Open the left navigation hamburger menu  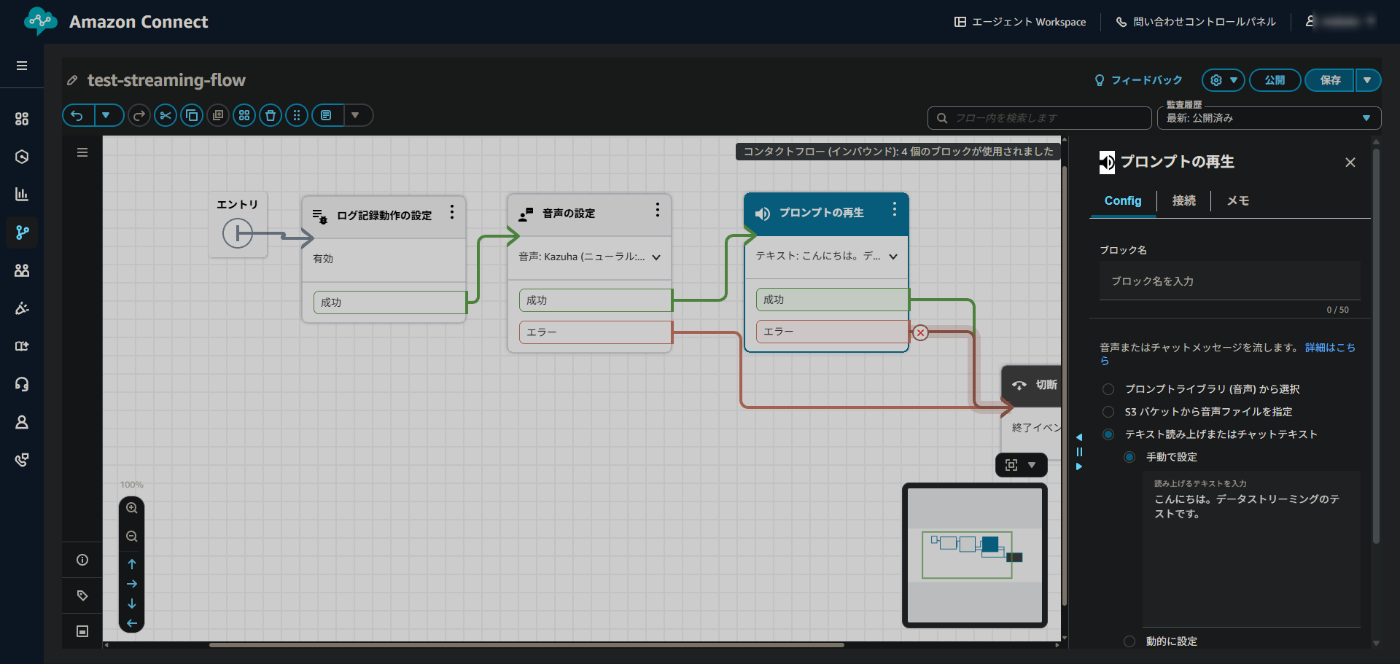tap(22, 65)
